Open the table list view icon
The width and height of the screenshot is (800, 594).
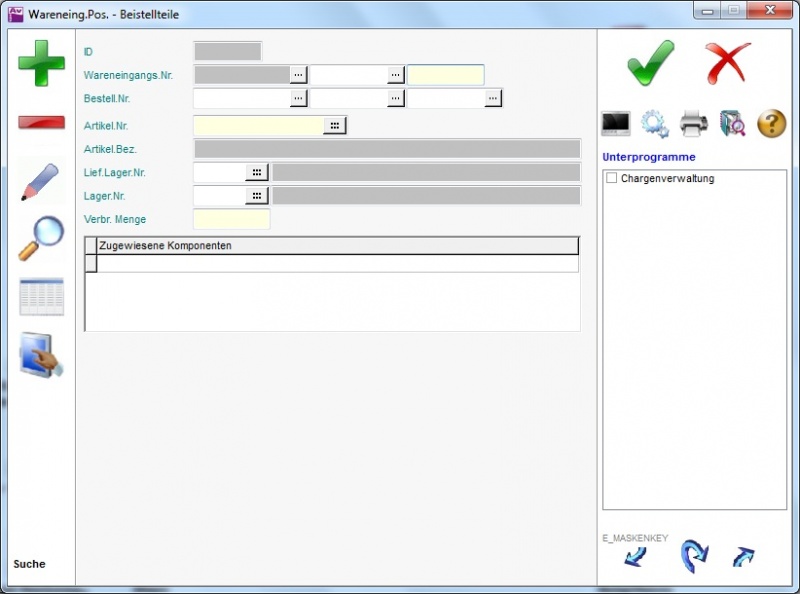41,298
